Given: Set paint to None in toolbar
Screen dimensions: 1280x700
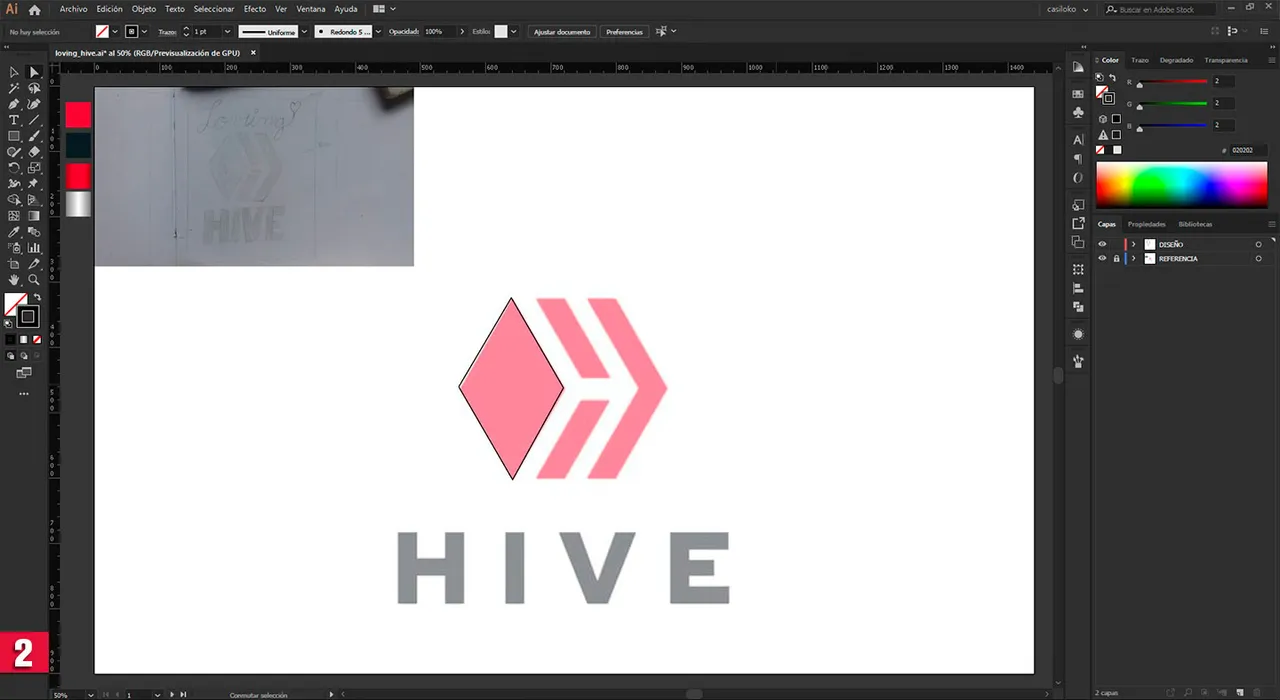Looking at the screenshot, I should click(x=38, y=338).
